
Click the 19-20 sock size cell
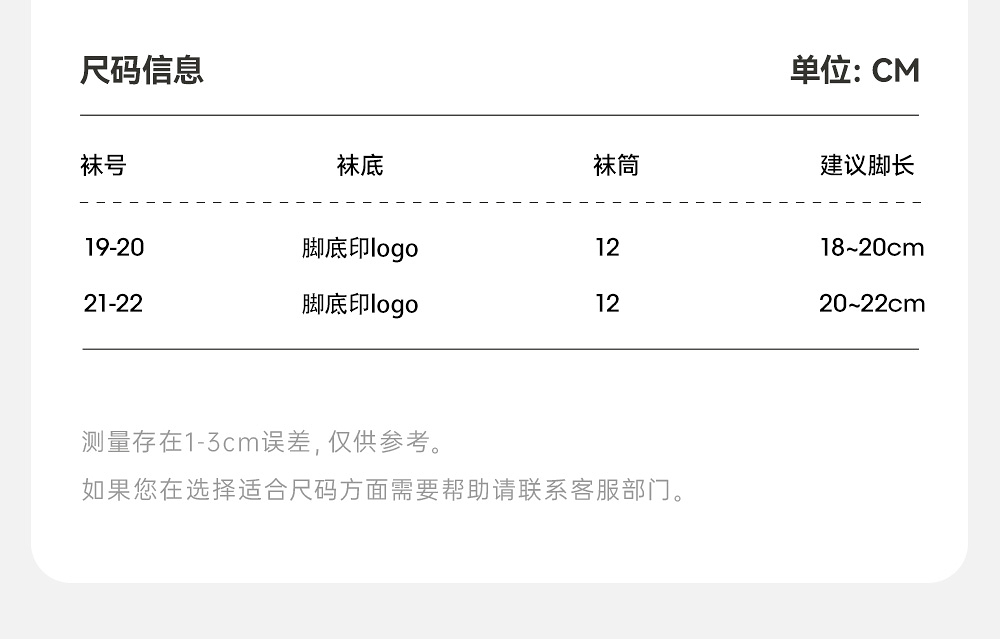[114, 247]
